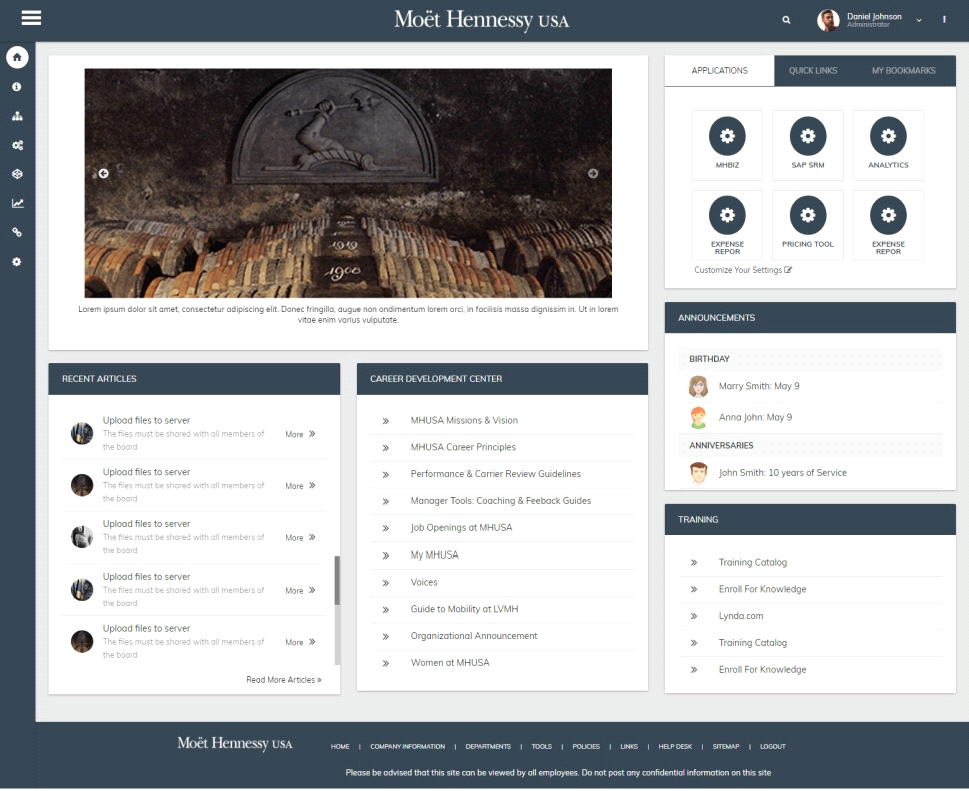The height and width of the screenshot is (791, 969).
Task: Open Guide to Mobility at LVMH
Action: point(464,609)
